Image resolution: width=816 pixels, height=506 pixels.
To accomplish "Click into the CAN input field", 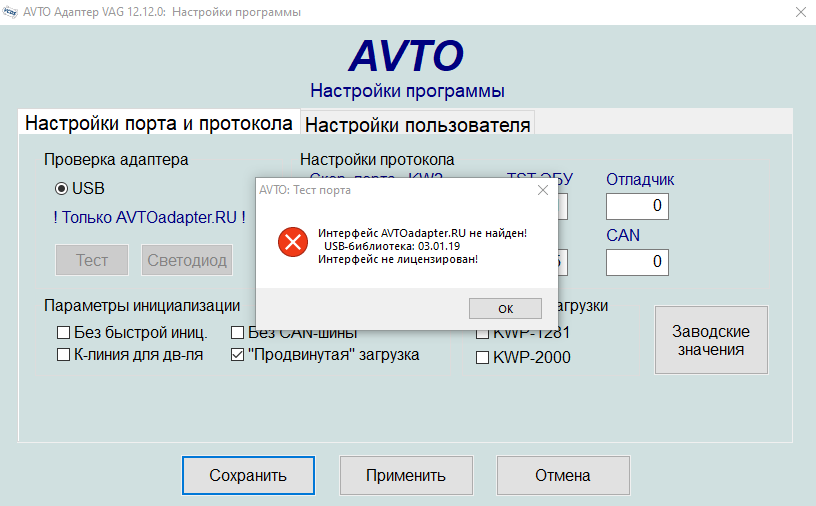I will 637,262.
